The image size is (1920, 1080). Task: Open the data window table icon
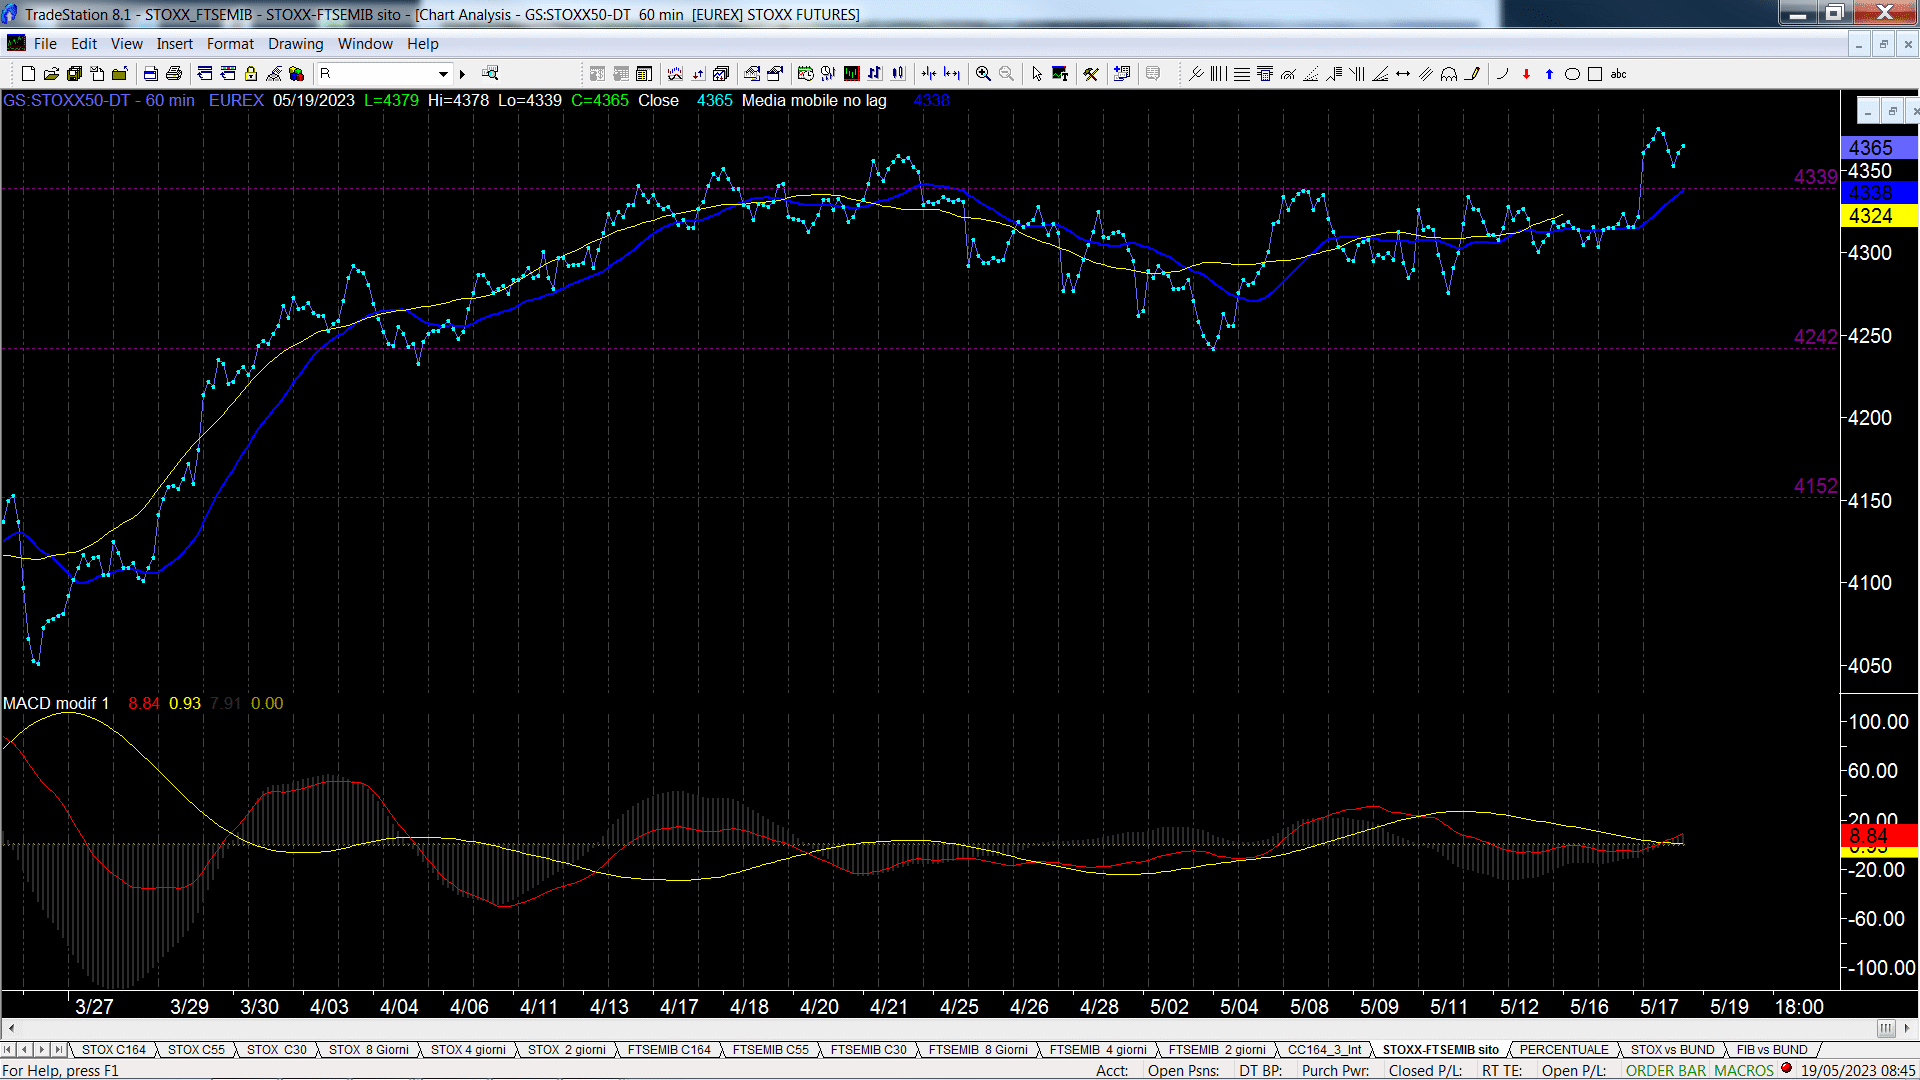pyautogui.click(x=644, y=74)
